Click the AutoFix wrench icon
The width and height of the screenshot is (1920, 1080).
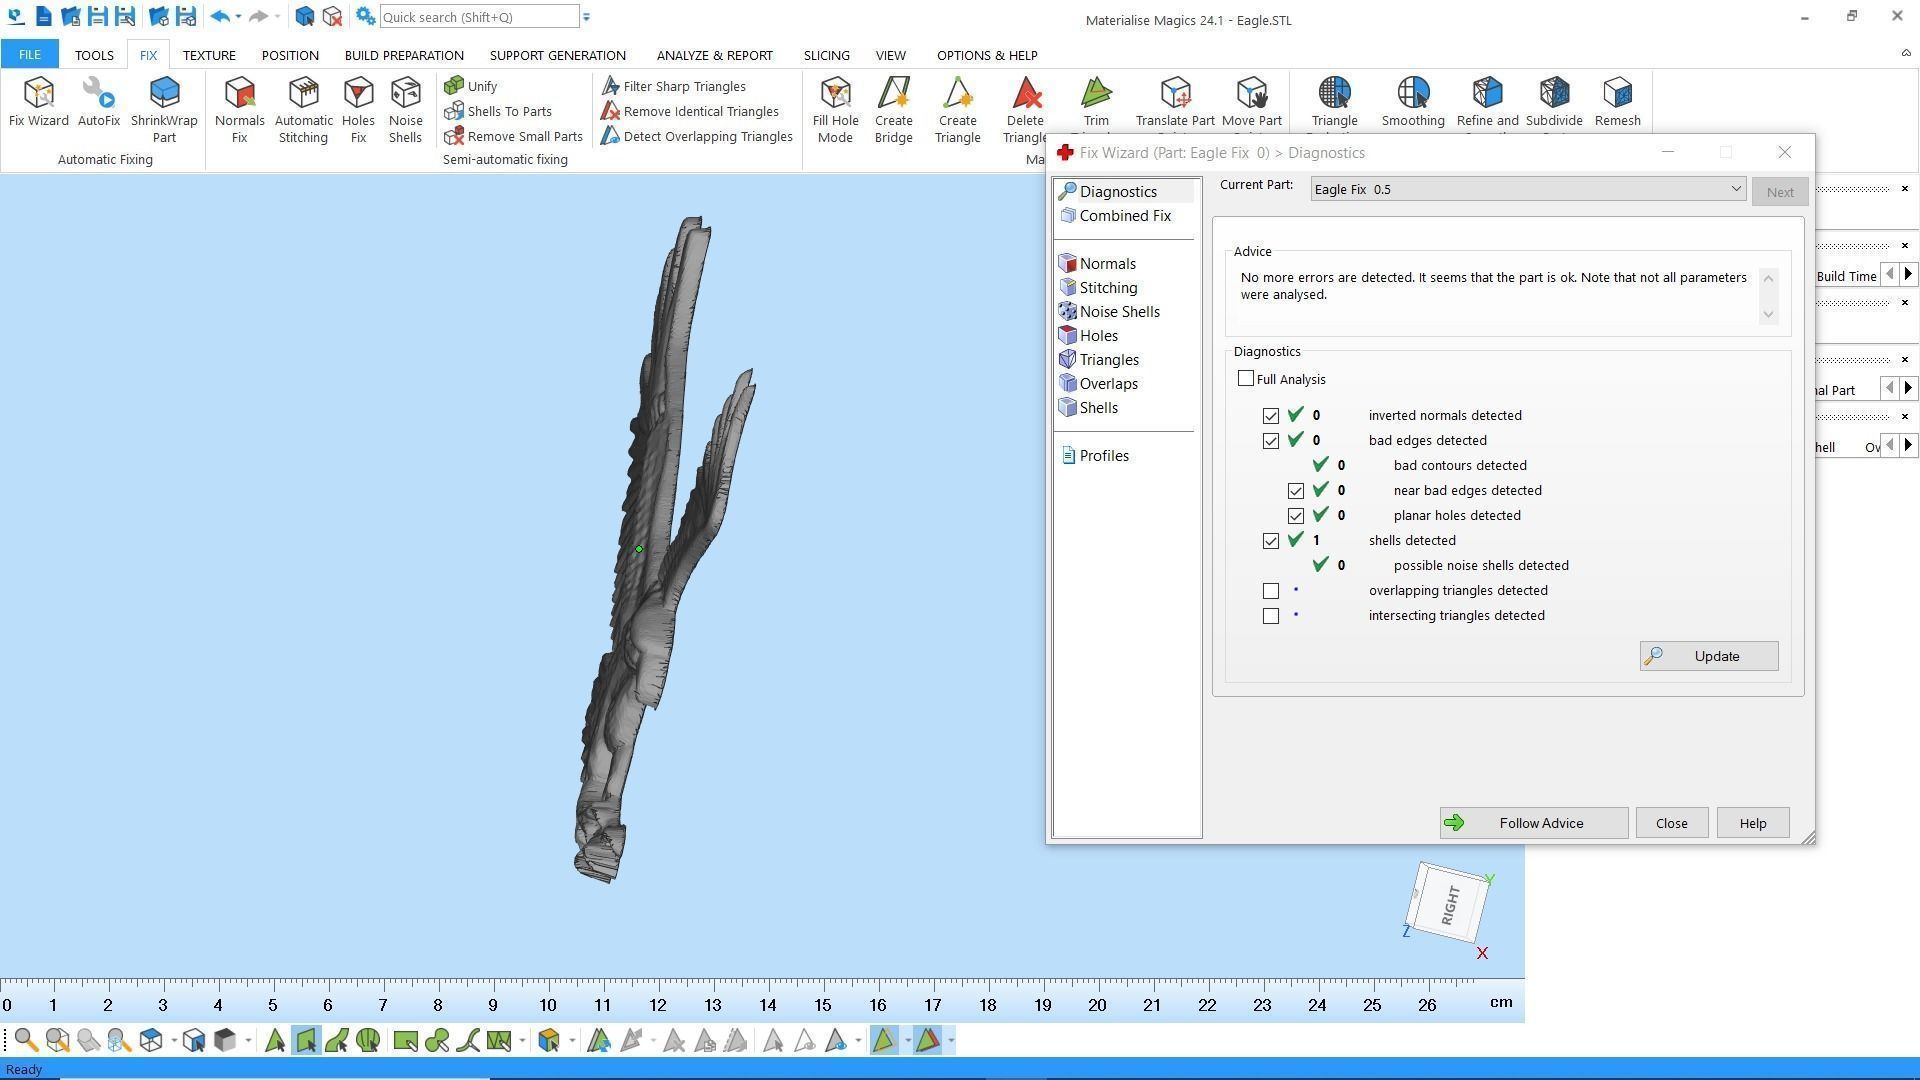tap(98, 94)
